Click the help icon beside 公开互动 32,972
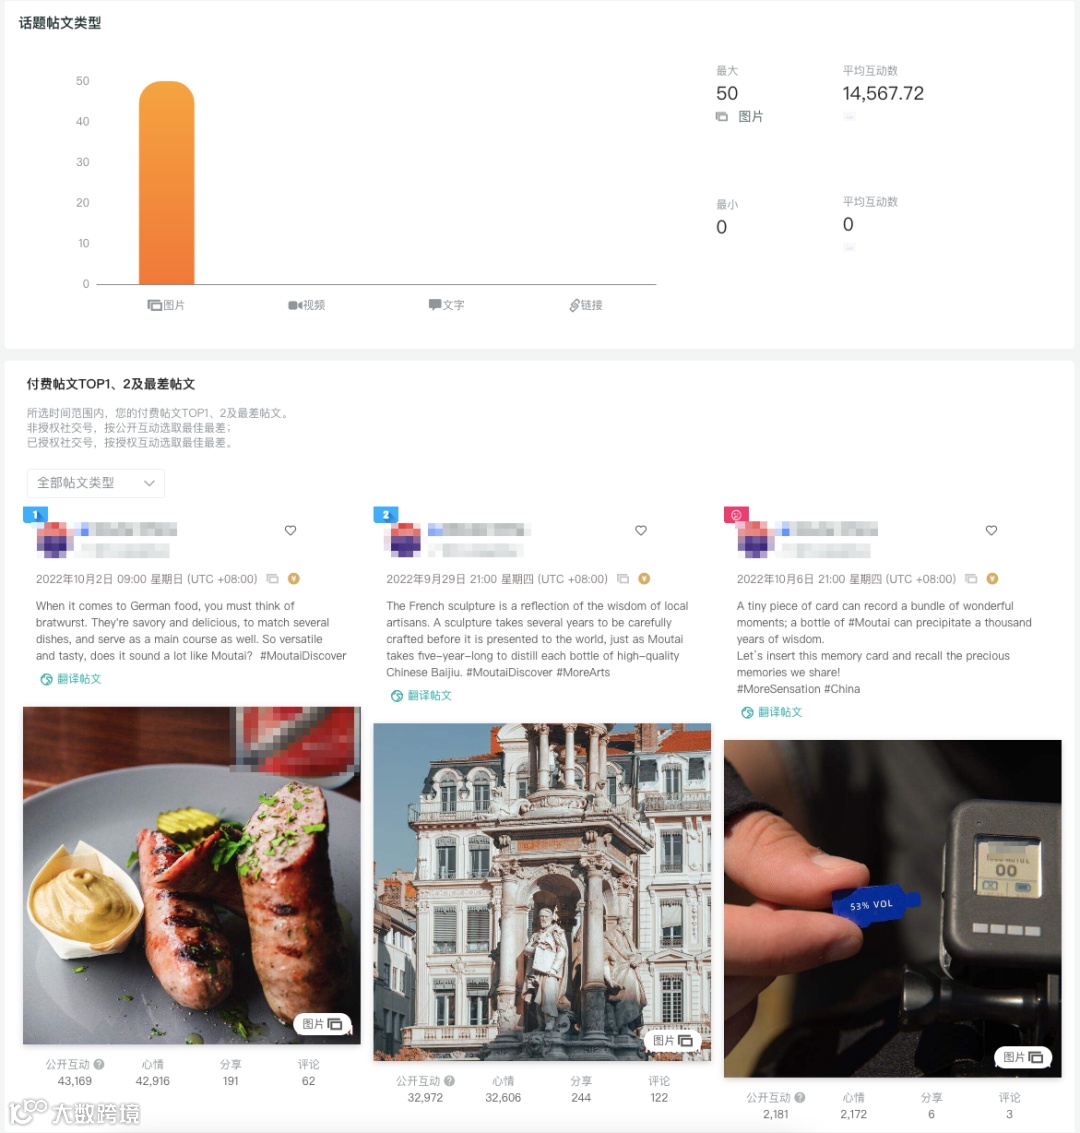The width and height of the screenshot is (1080, 1133). [449, 1081]
